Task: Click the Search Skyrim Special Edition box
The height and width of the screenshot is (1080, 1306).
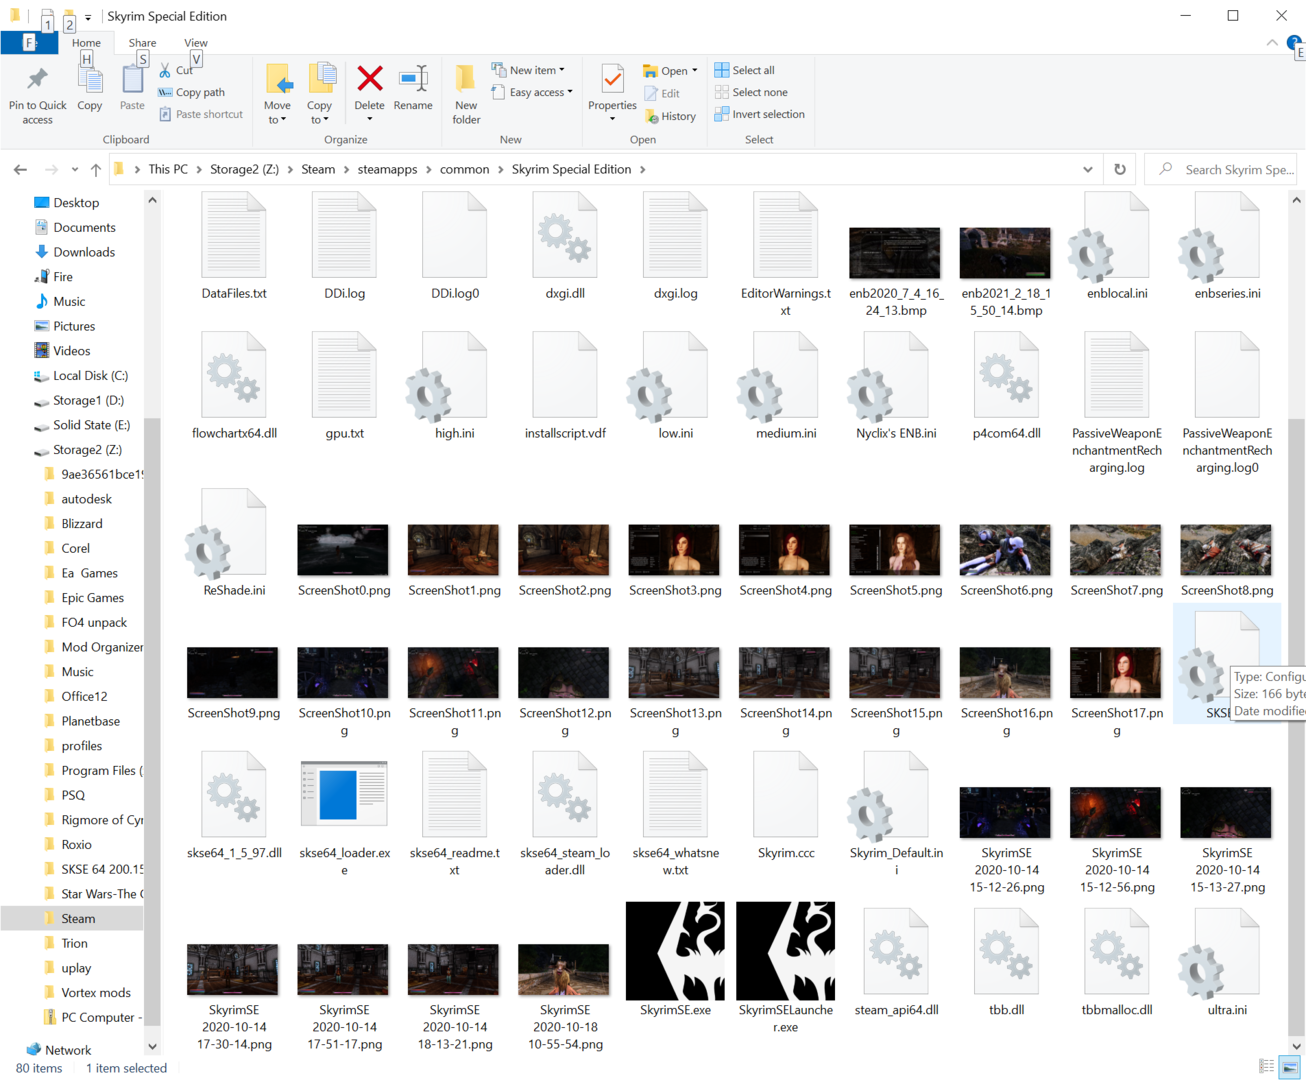Action: 1221,170
